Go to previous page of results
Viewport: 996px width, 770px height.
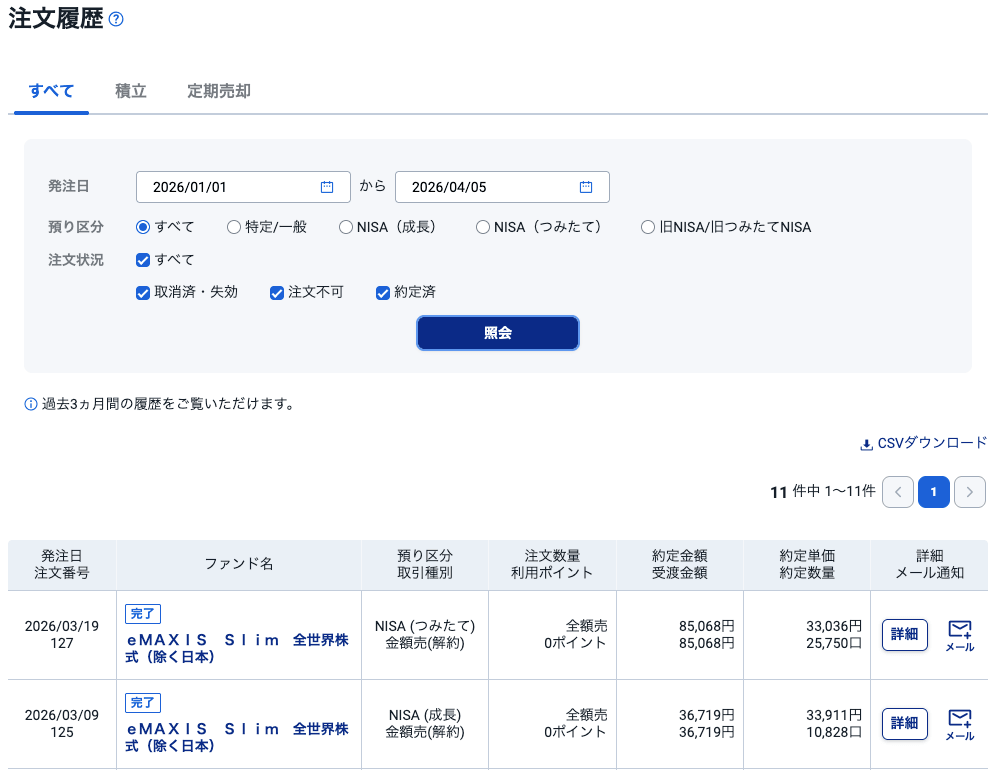click(x=898, y=492)
